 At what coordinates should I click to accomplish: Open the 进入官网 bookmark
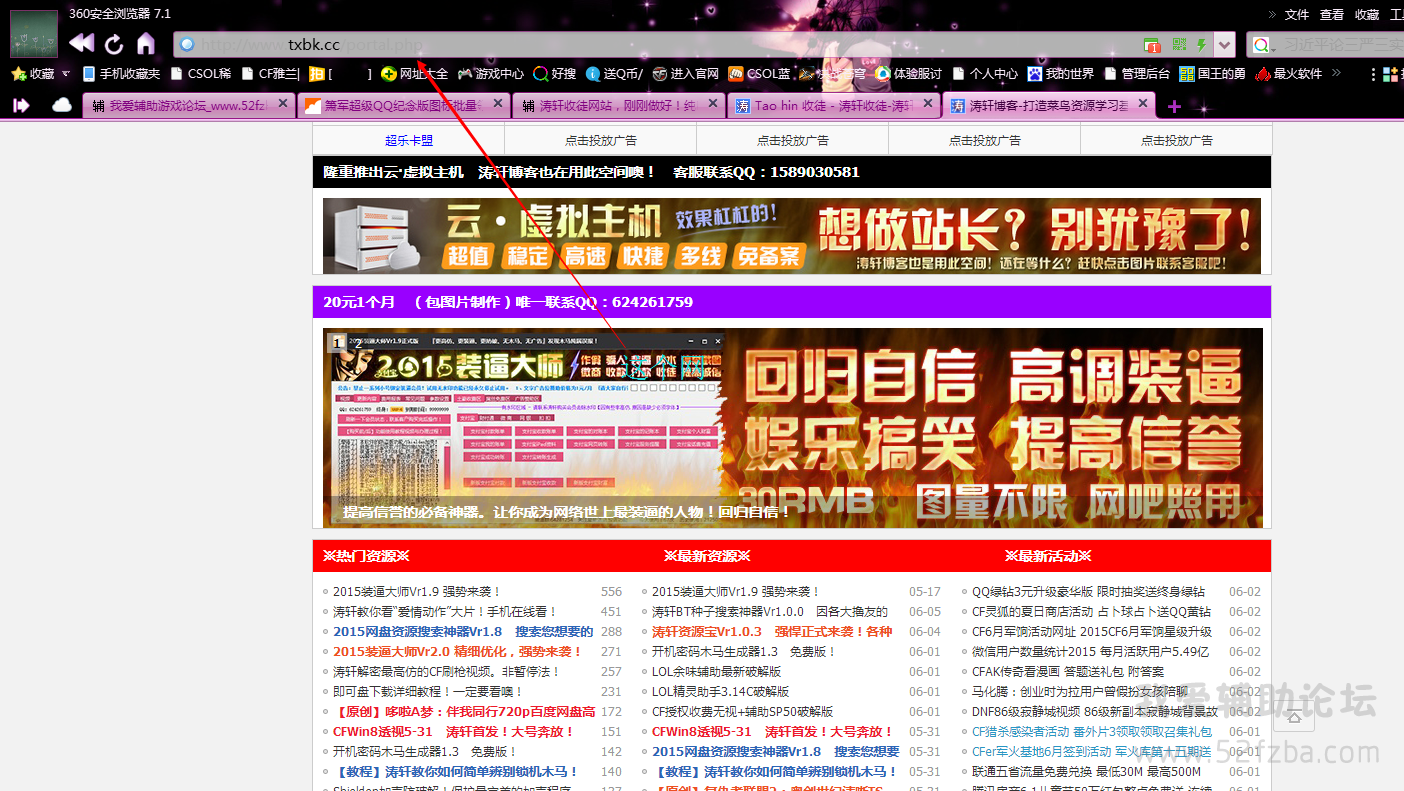tap(686, 74)
